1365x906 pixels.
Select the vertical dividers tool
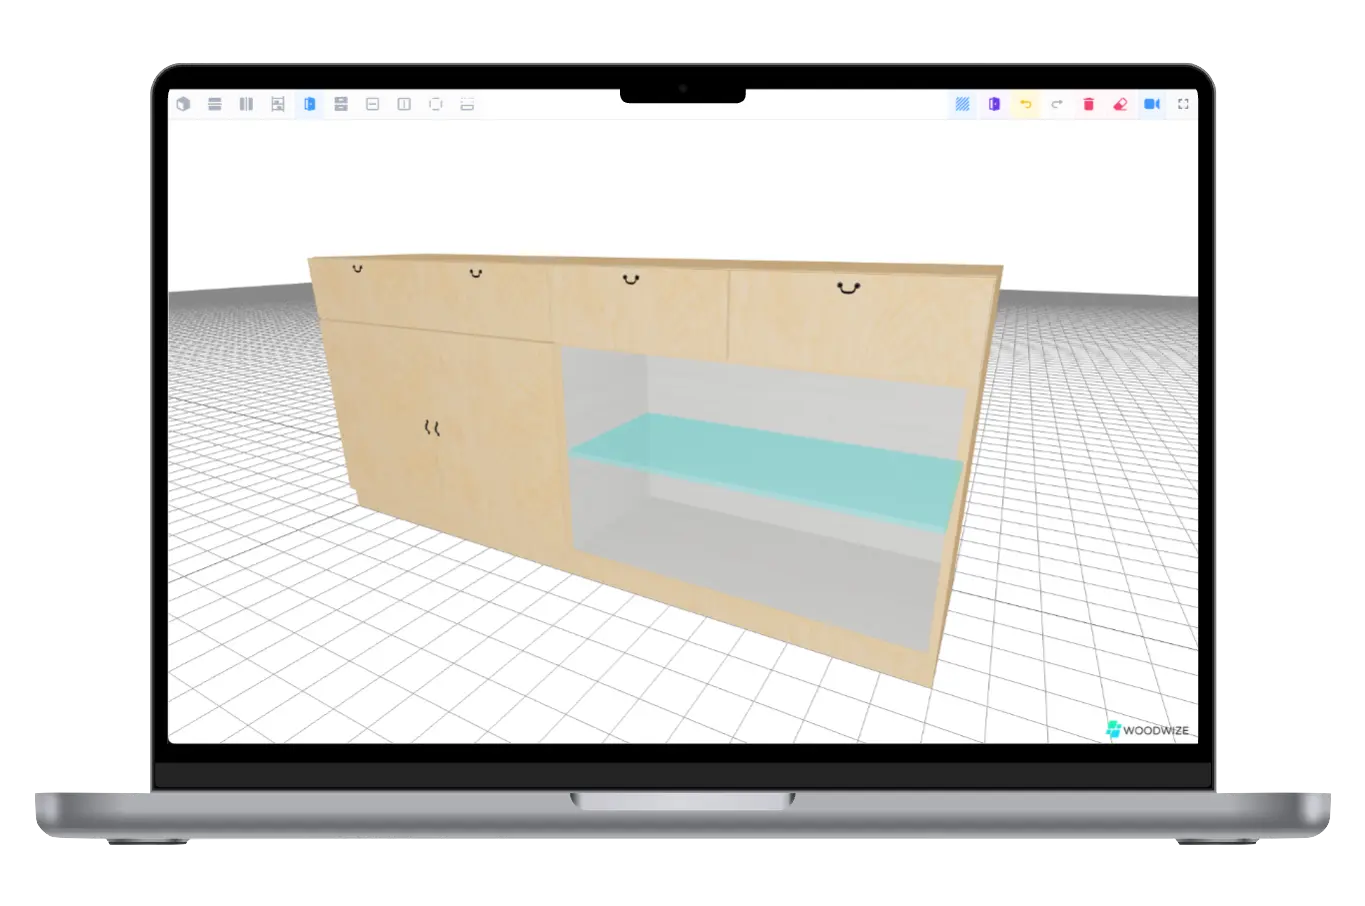246,104
